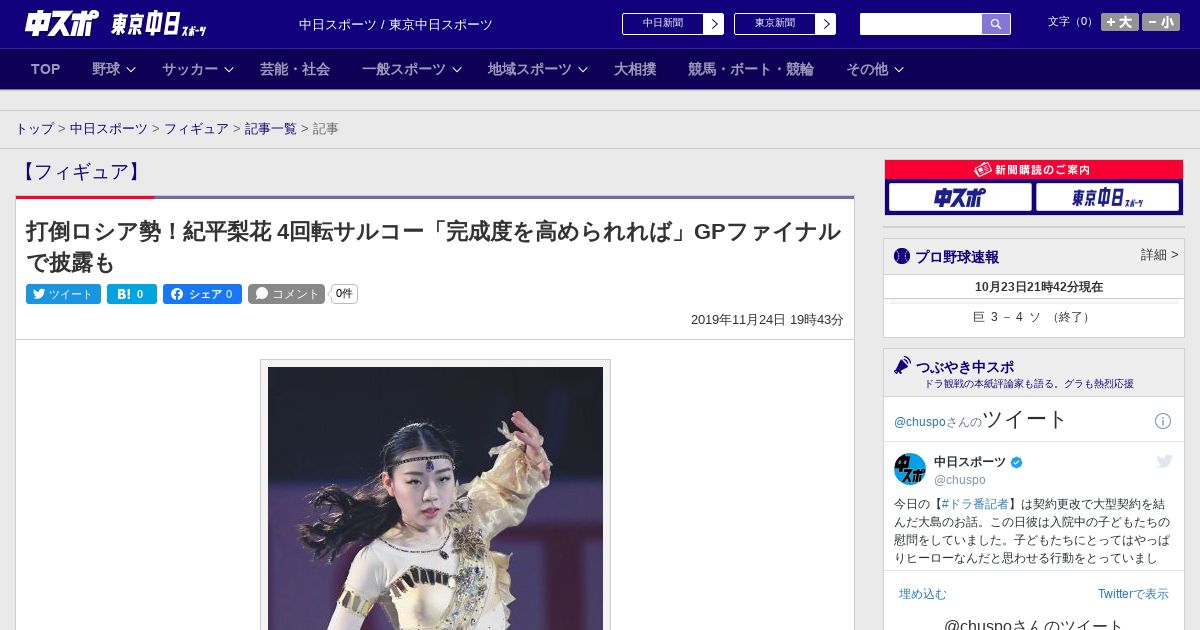The image size is (1200, 630).
Task: Click the Twitter bird icon in tweet
Action: click(x=1164, y=461)
